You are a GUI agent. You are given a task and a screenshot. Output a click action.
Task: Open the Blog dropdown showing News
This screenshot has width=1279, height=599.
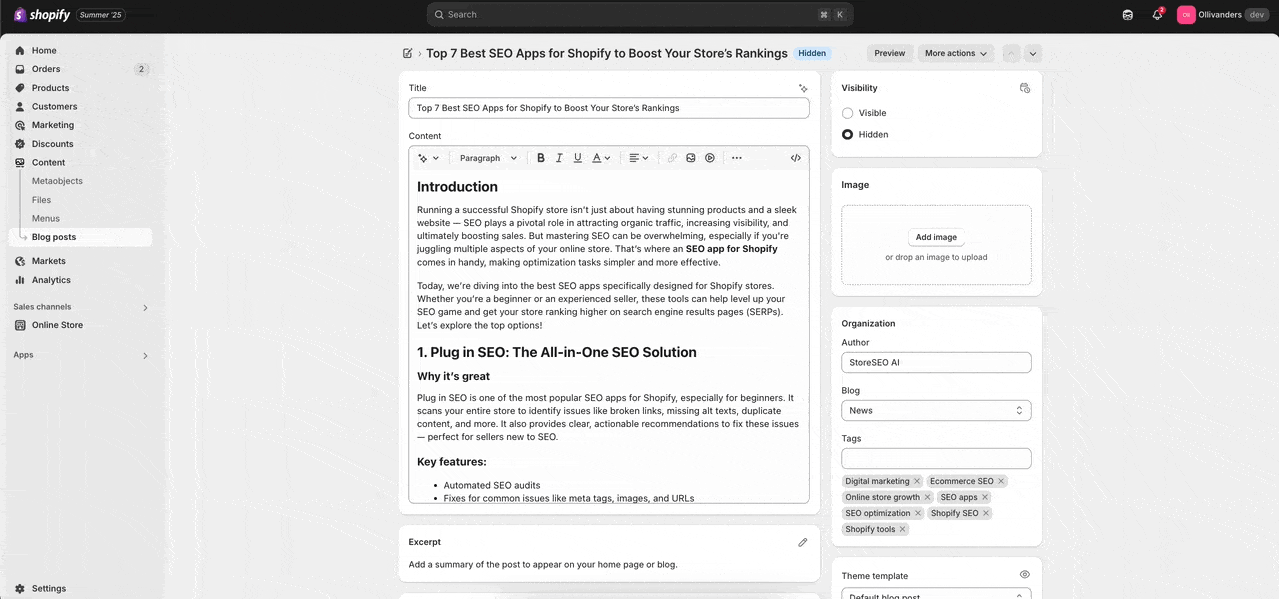pyautogui.click(x=936, y=410)
